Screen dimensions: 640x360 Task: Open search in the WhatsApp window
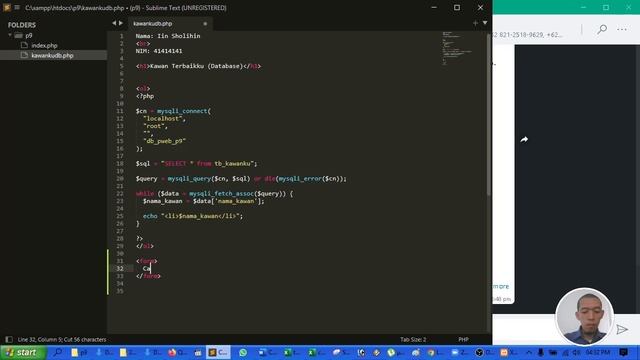(602, 29)
